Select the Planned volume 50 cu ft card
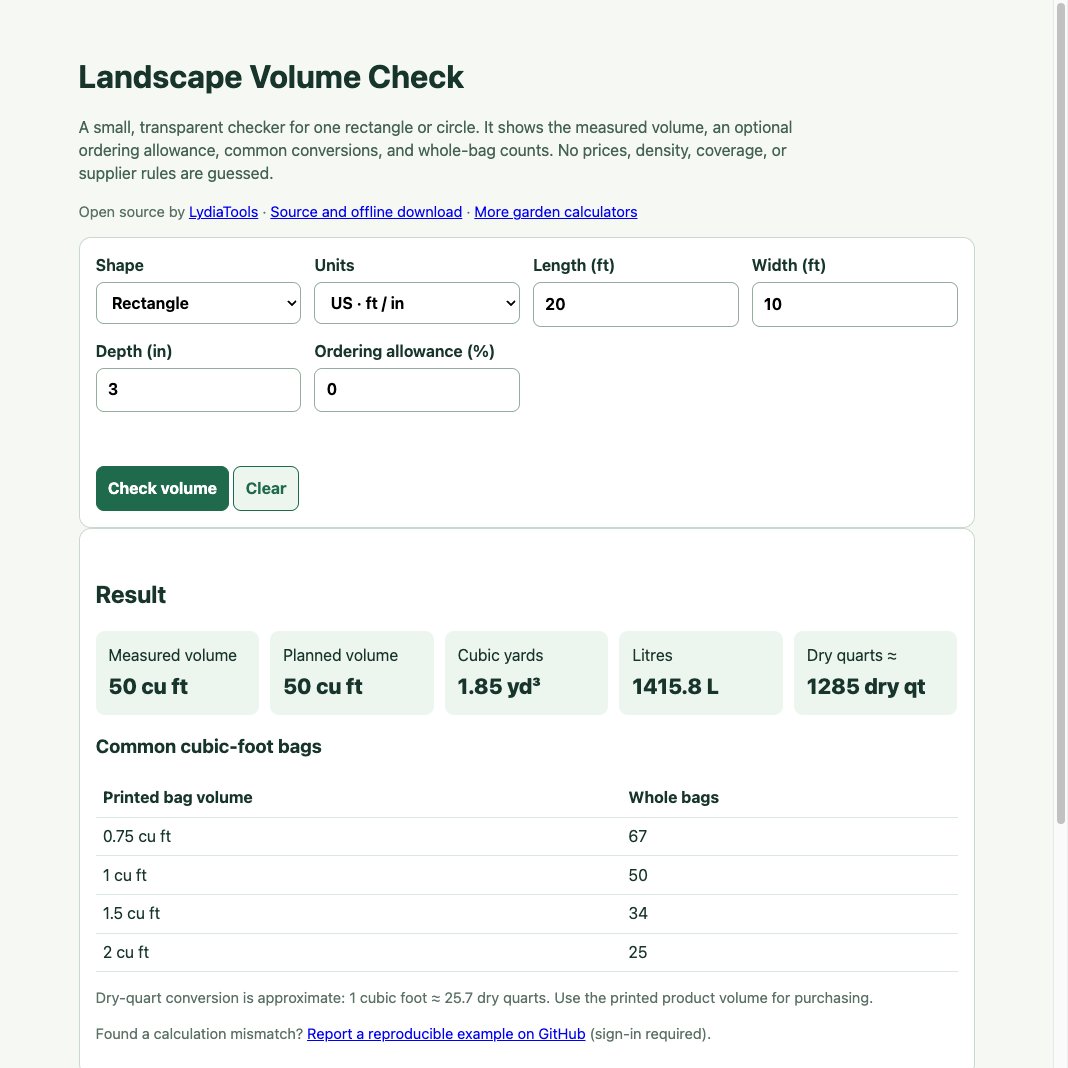 tap(352, 673)
